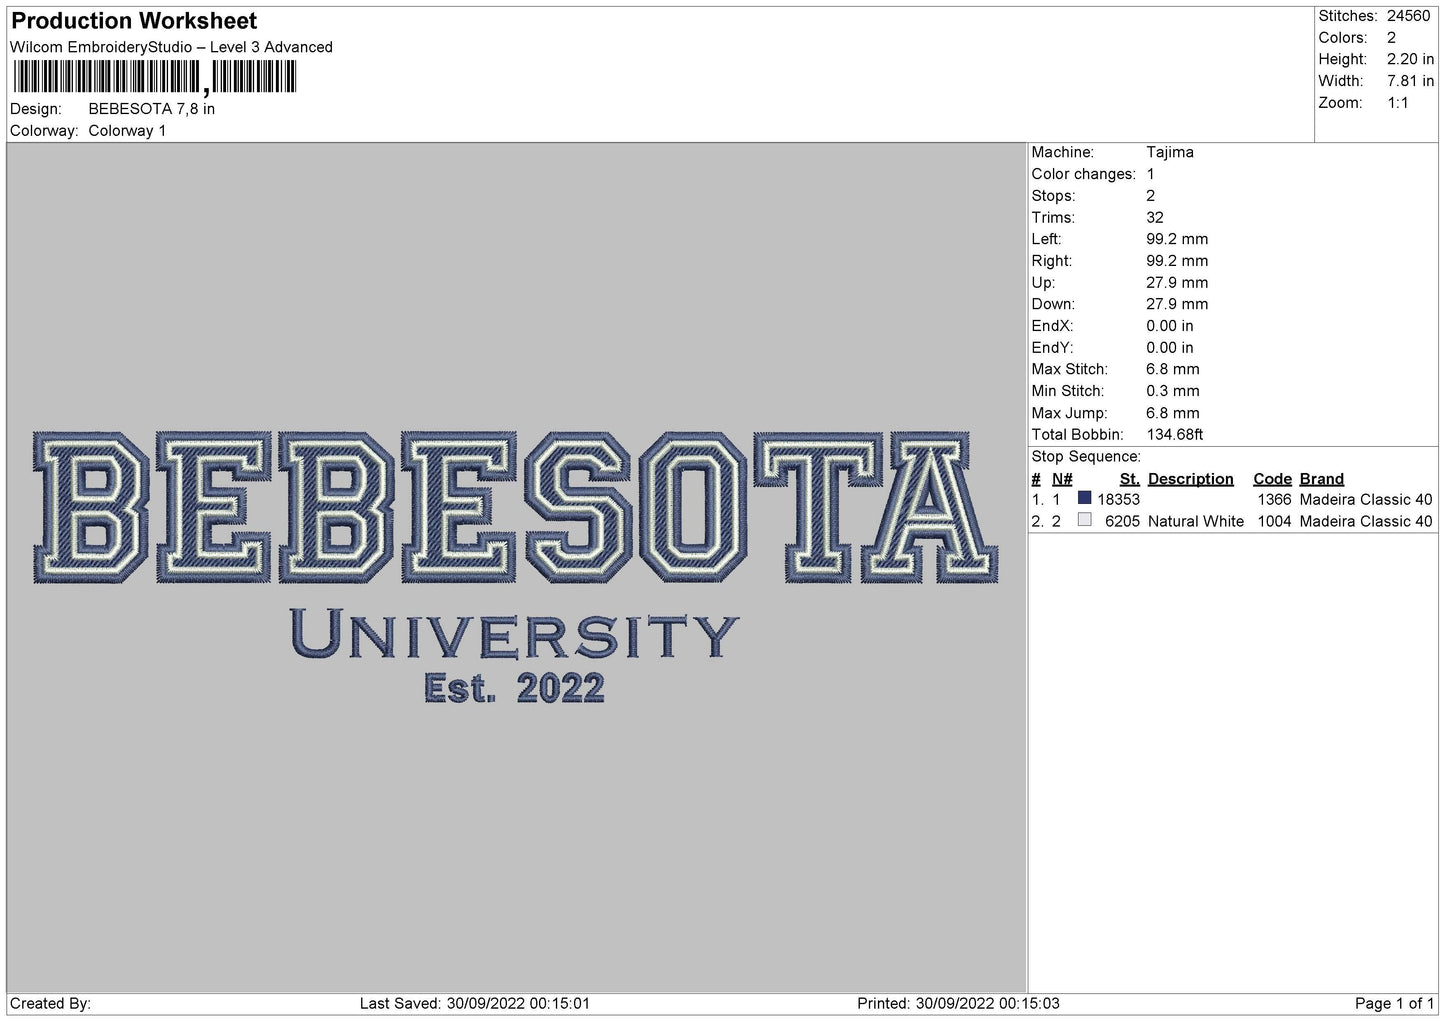Click the Trims value 32
This screenshot has height=1021, width=1445.
pos(1155,218)
